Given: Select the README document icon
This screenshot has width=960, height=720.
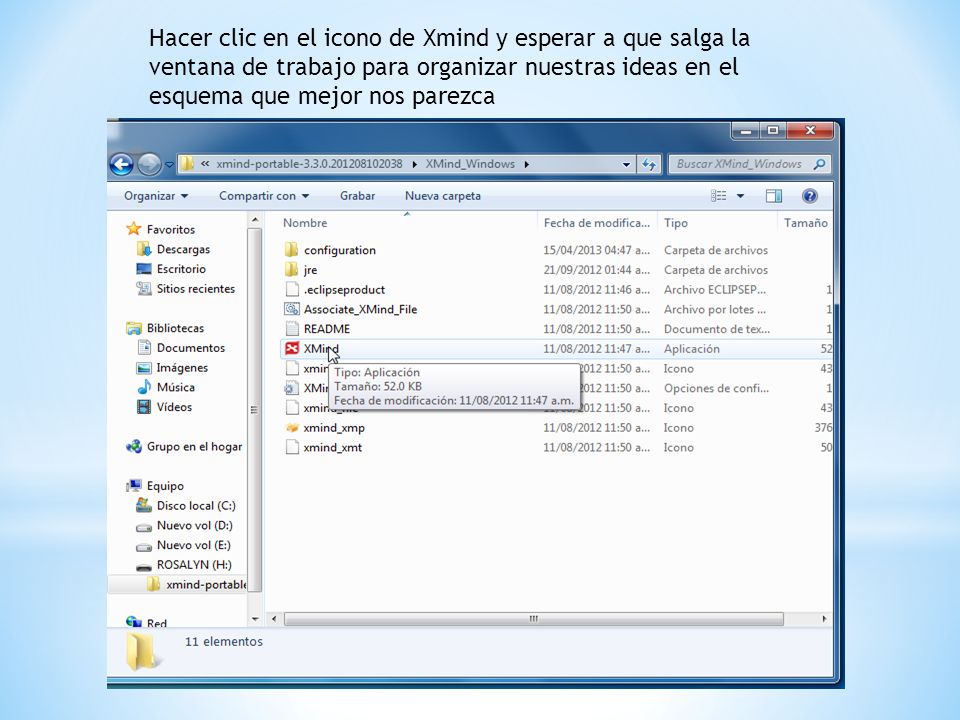Looking at the screenshot, I should pos(292,329).
